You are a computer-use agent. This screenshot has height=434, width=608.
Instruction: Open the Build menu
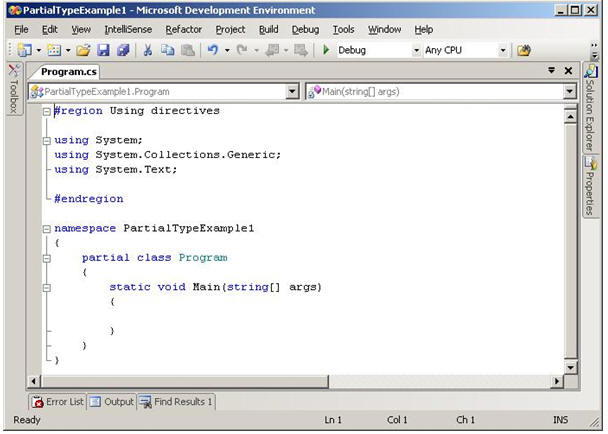[x=268, y=30]
